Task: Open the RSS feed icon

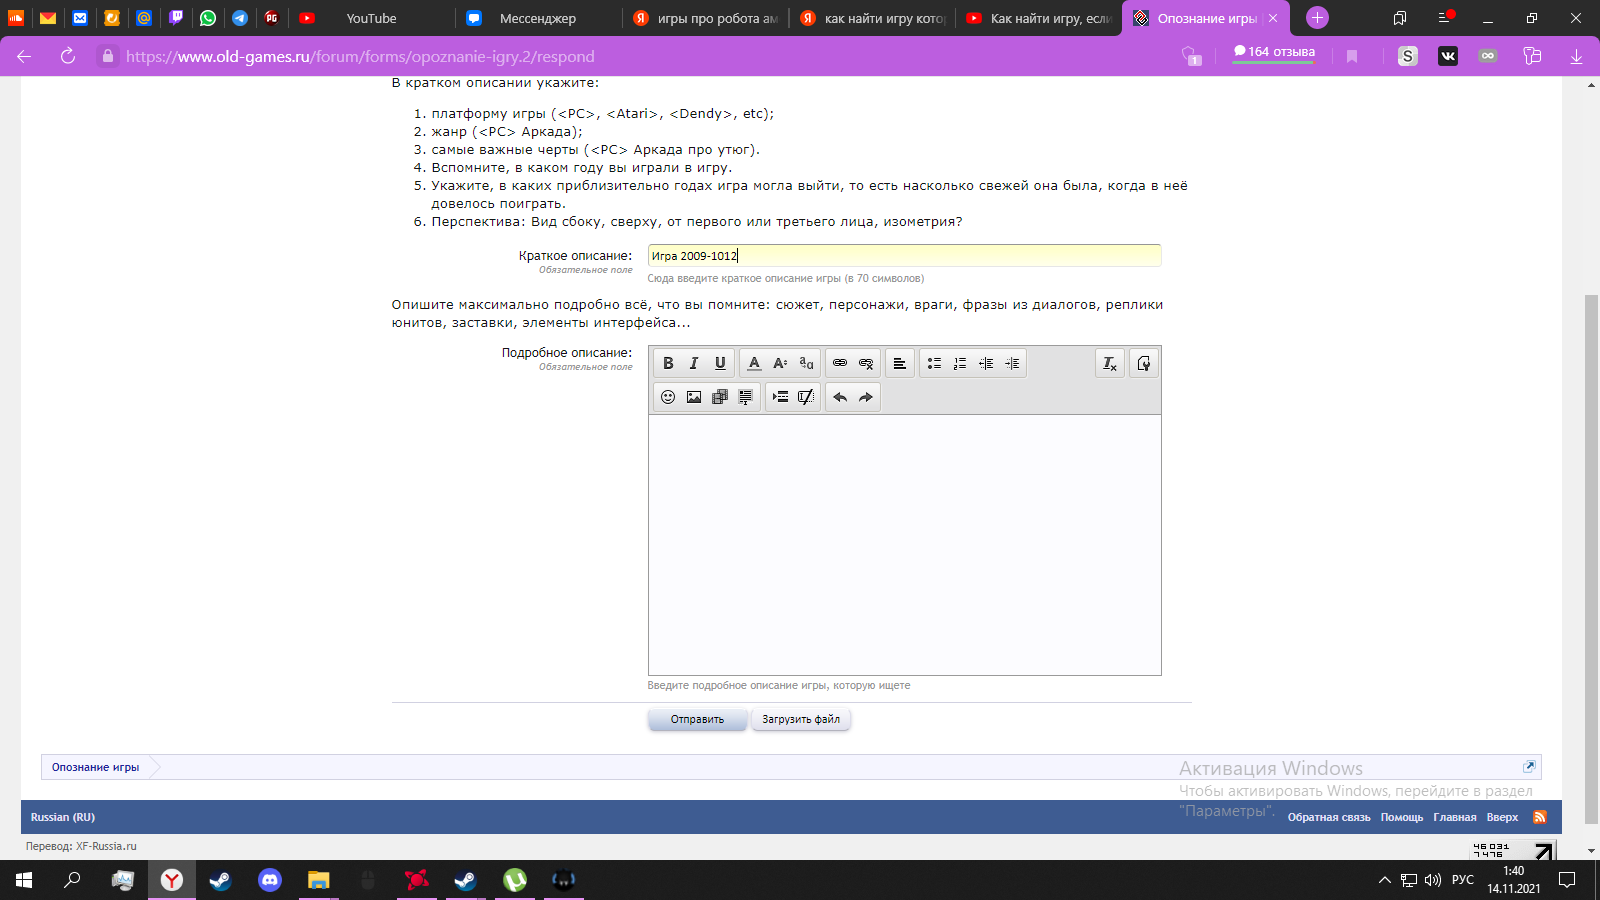Action: [x=1540, y=817]
